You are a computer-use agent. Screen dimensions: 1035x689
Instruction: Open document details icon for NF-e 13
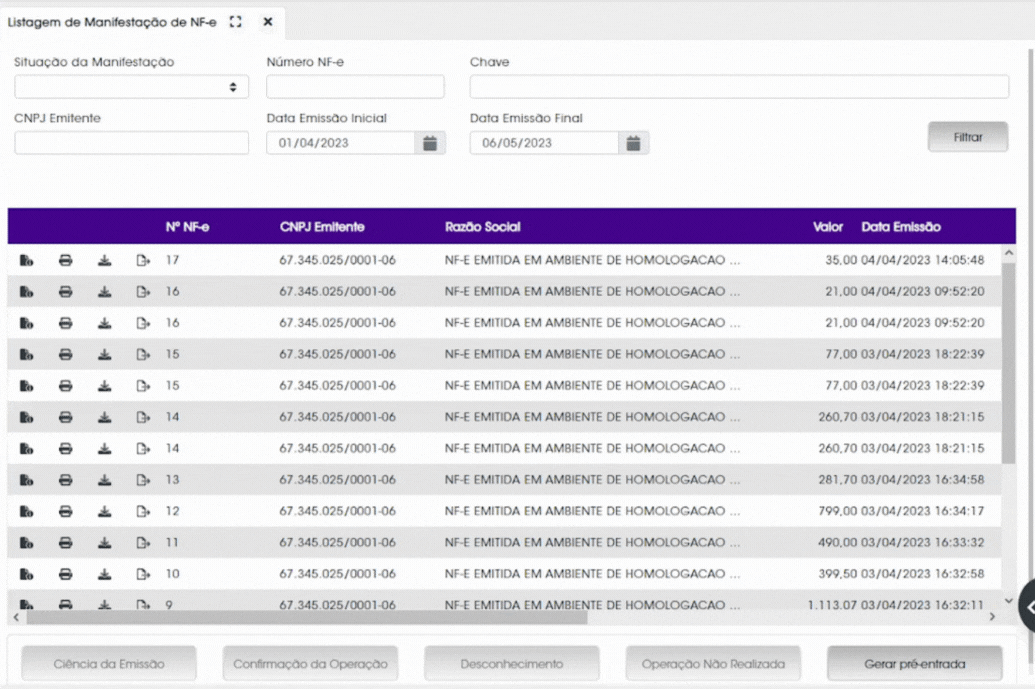tap(26, 480)
